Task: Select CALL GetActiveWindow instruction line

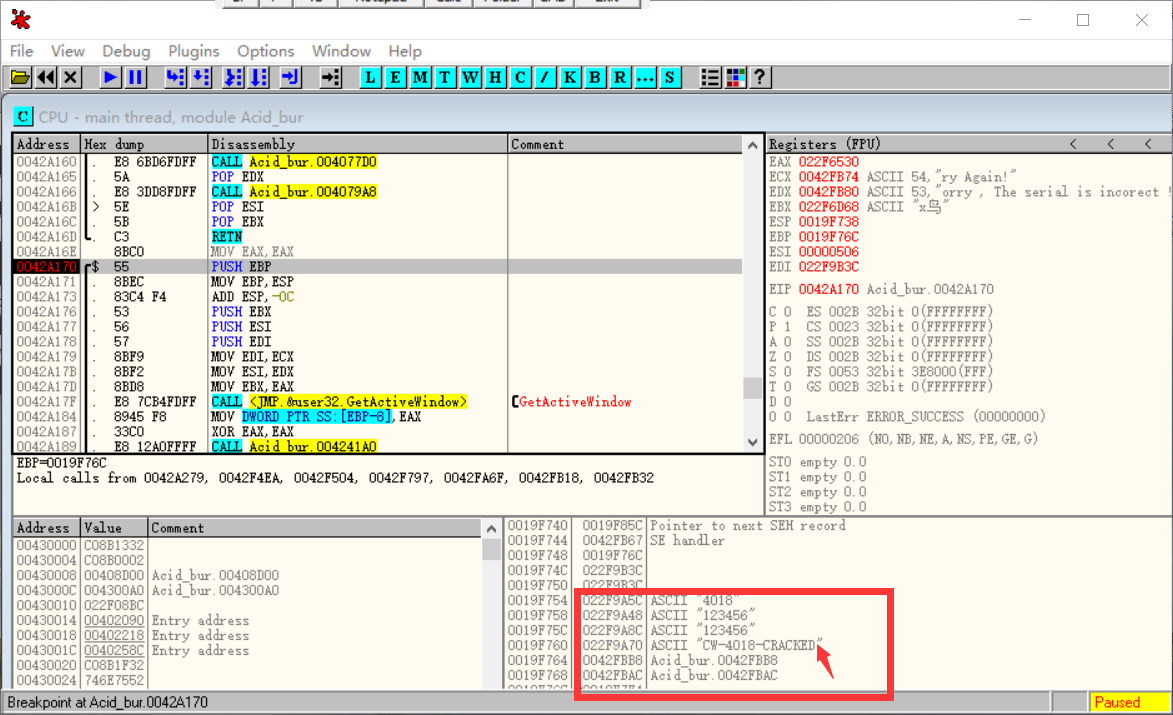Action: (378, 401)
